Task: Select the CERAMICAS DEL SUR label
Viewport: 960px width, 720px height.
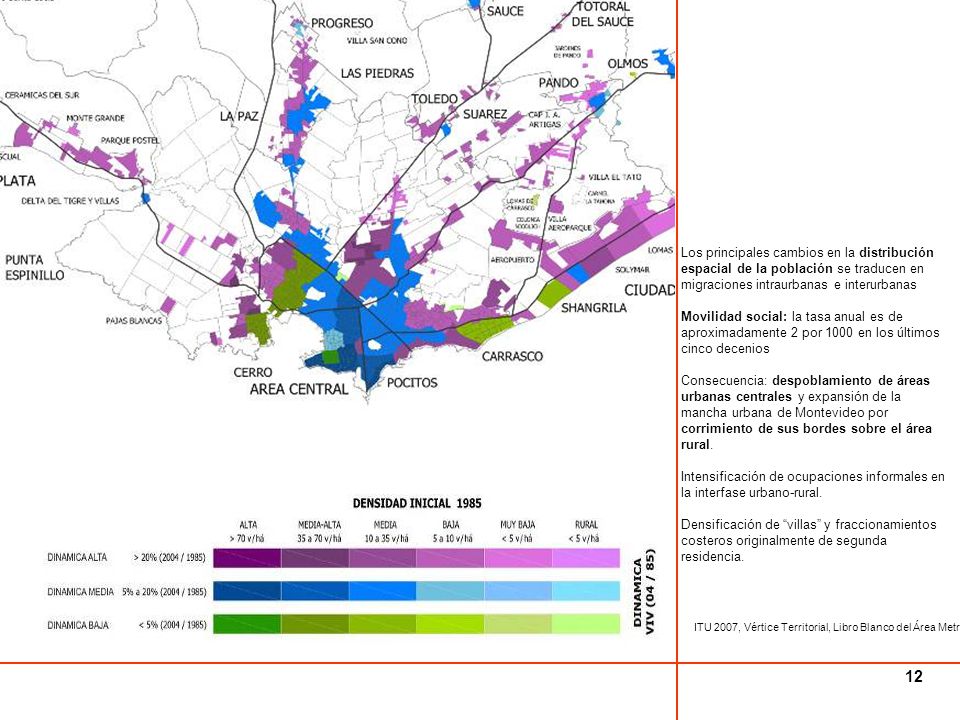Action: point(42,96)
